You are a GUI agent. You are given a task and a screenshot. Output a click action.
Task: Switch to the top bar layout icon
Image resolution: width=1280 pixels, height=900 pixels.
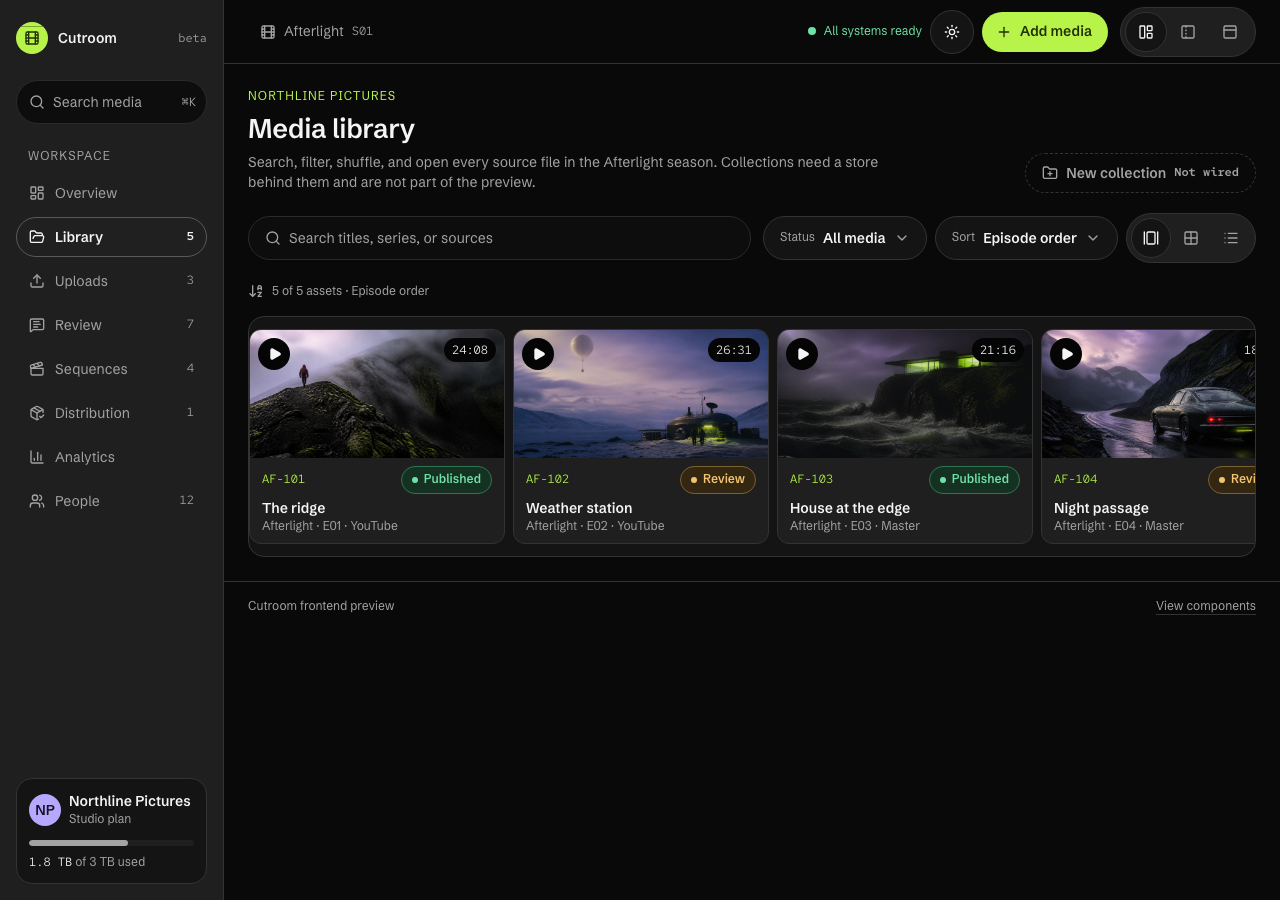pyautogui.click(x=1230, y=32)
